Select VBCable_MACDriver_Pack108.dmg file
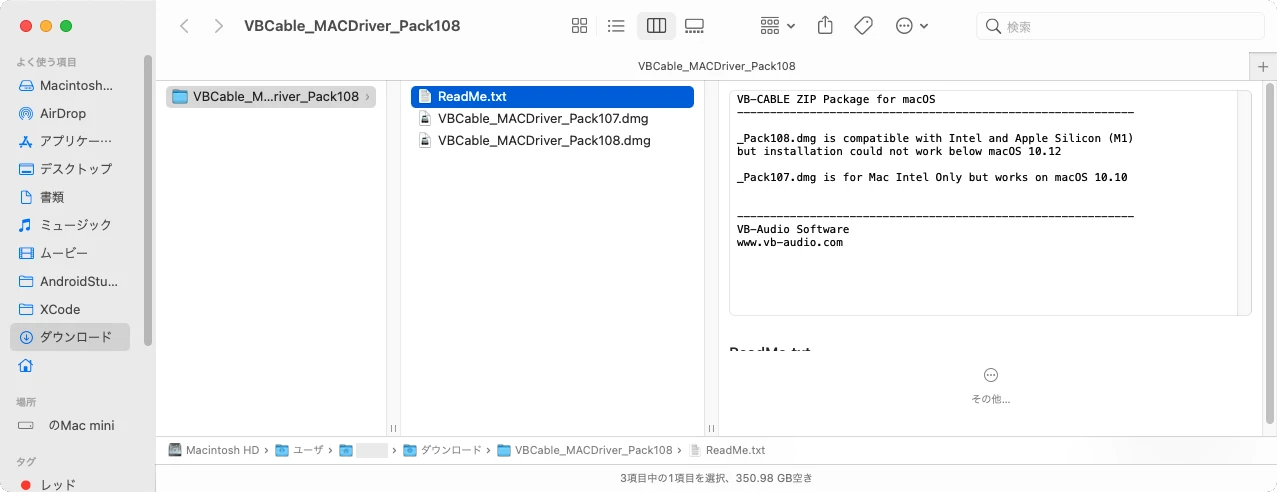The width and height of the screenshot is (1277, 492). point(552,140)
